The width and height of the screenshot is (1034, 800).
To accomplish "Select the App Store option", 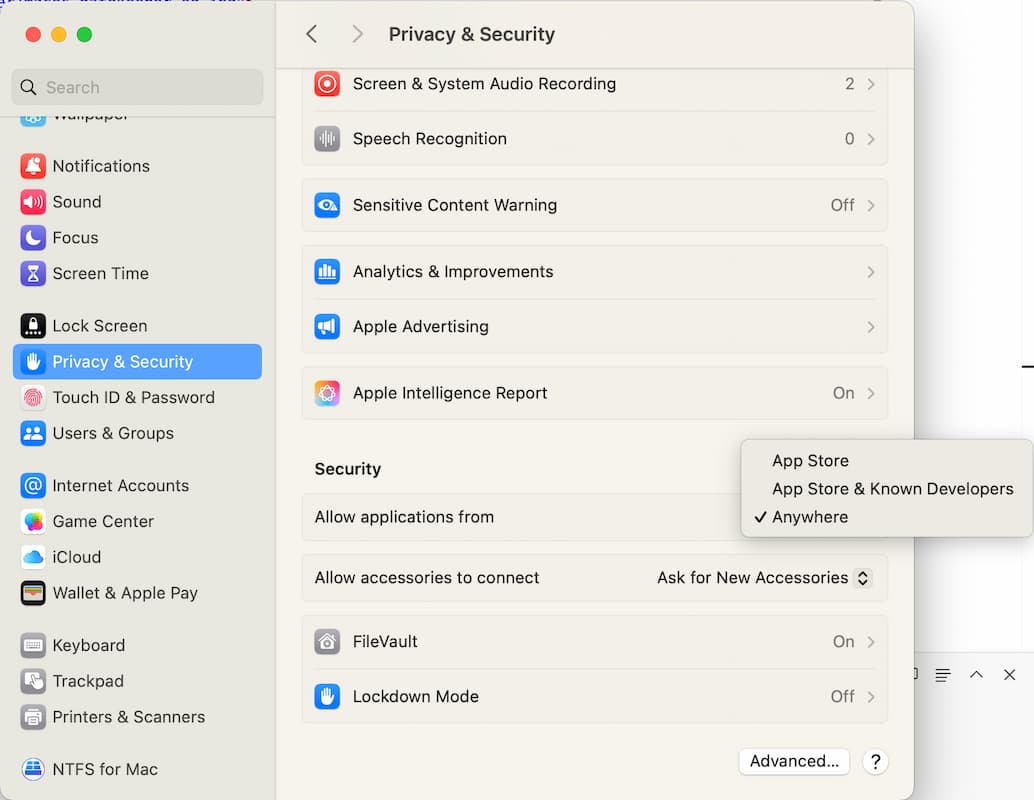I will (810, 461).
